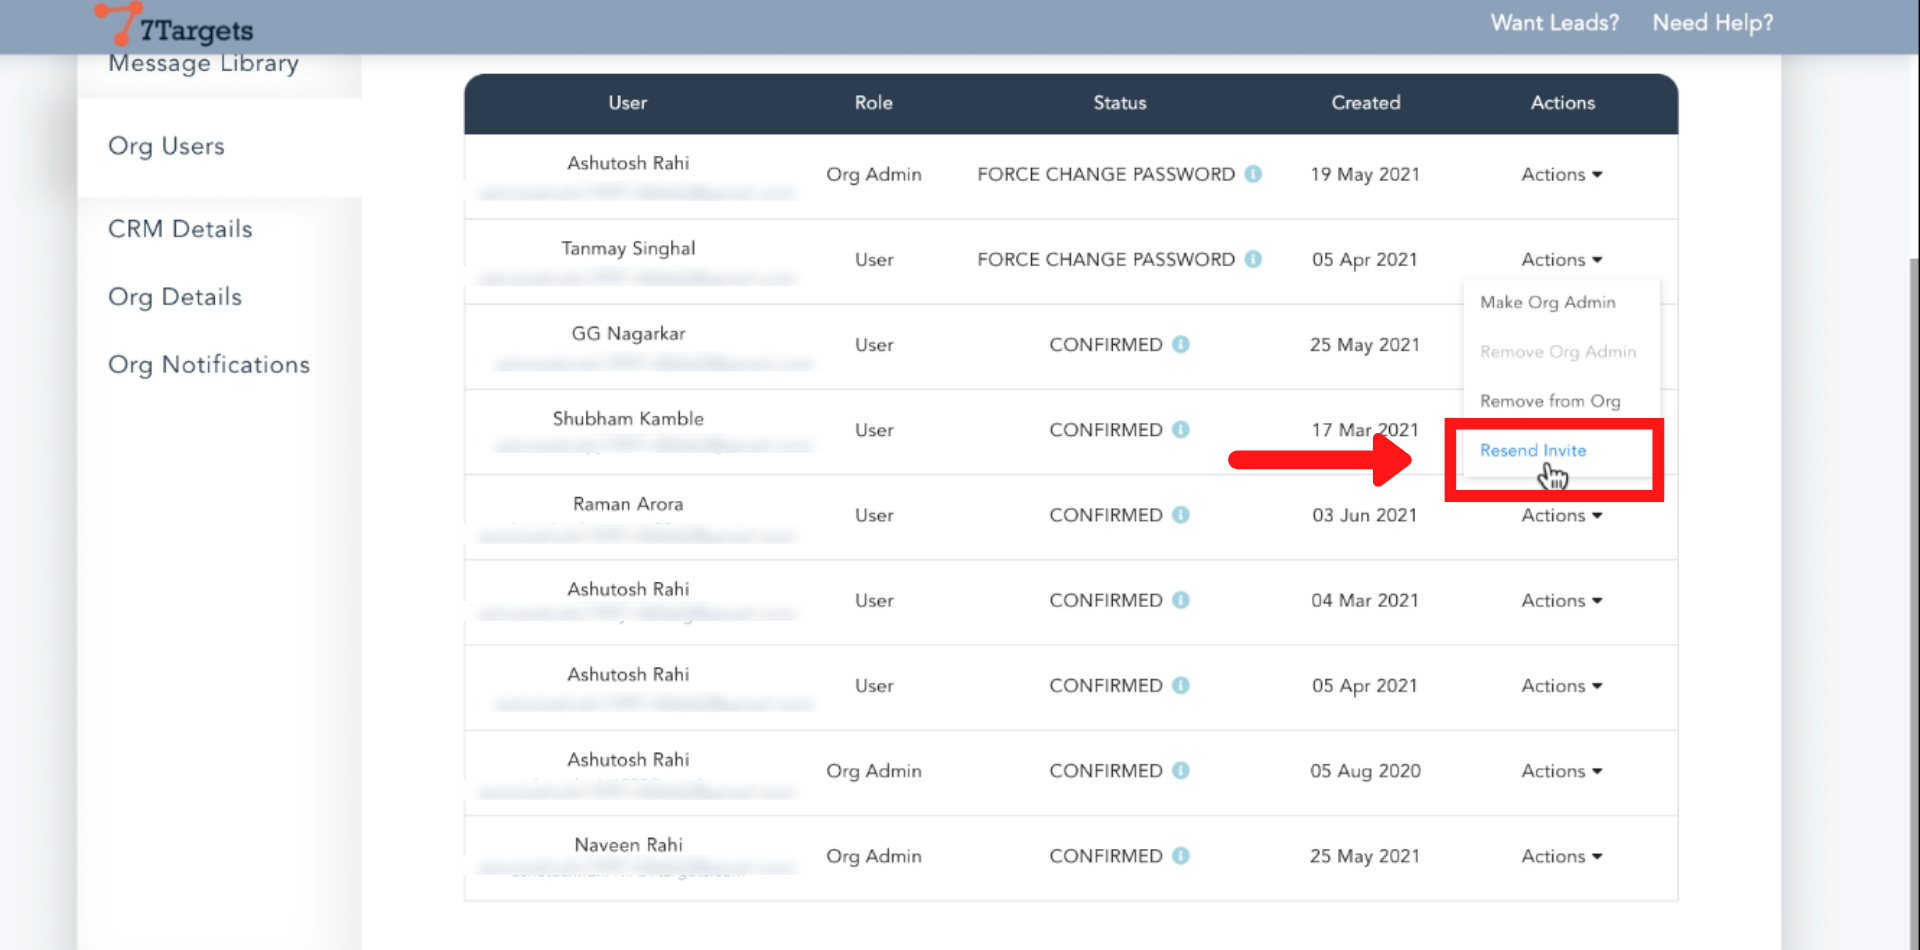Click info icon next to Raman Arora's CONFIRMED
Screen dimensions: 1920x950
click(x=1180, y=515)
